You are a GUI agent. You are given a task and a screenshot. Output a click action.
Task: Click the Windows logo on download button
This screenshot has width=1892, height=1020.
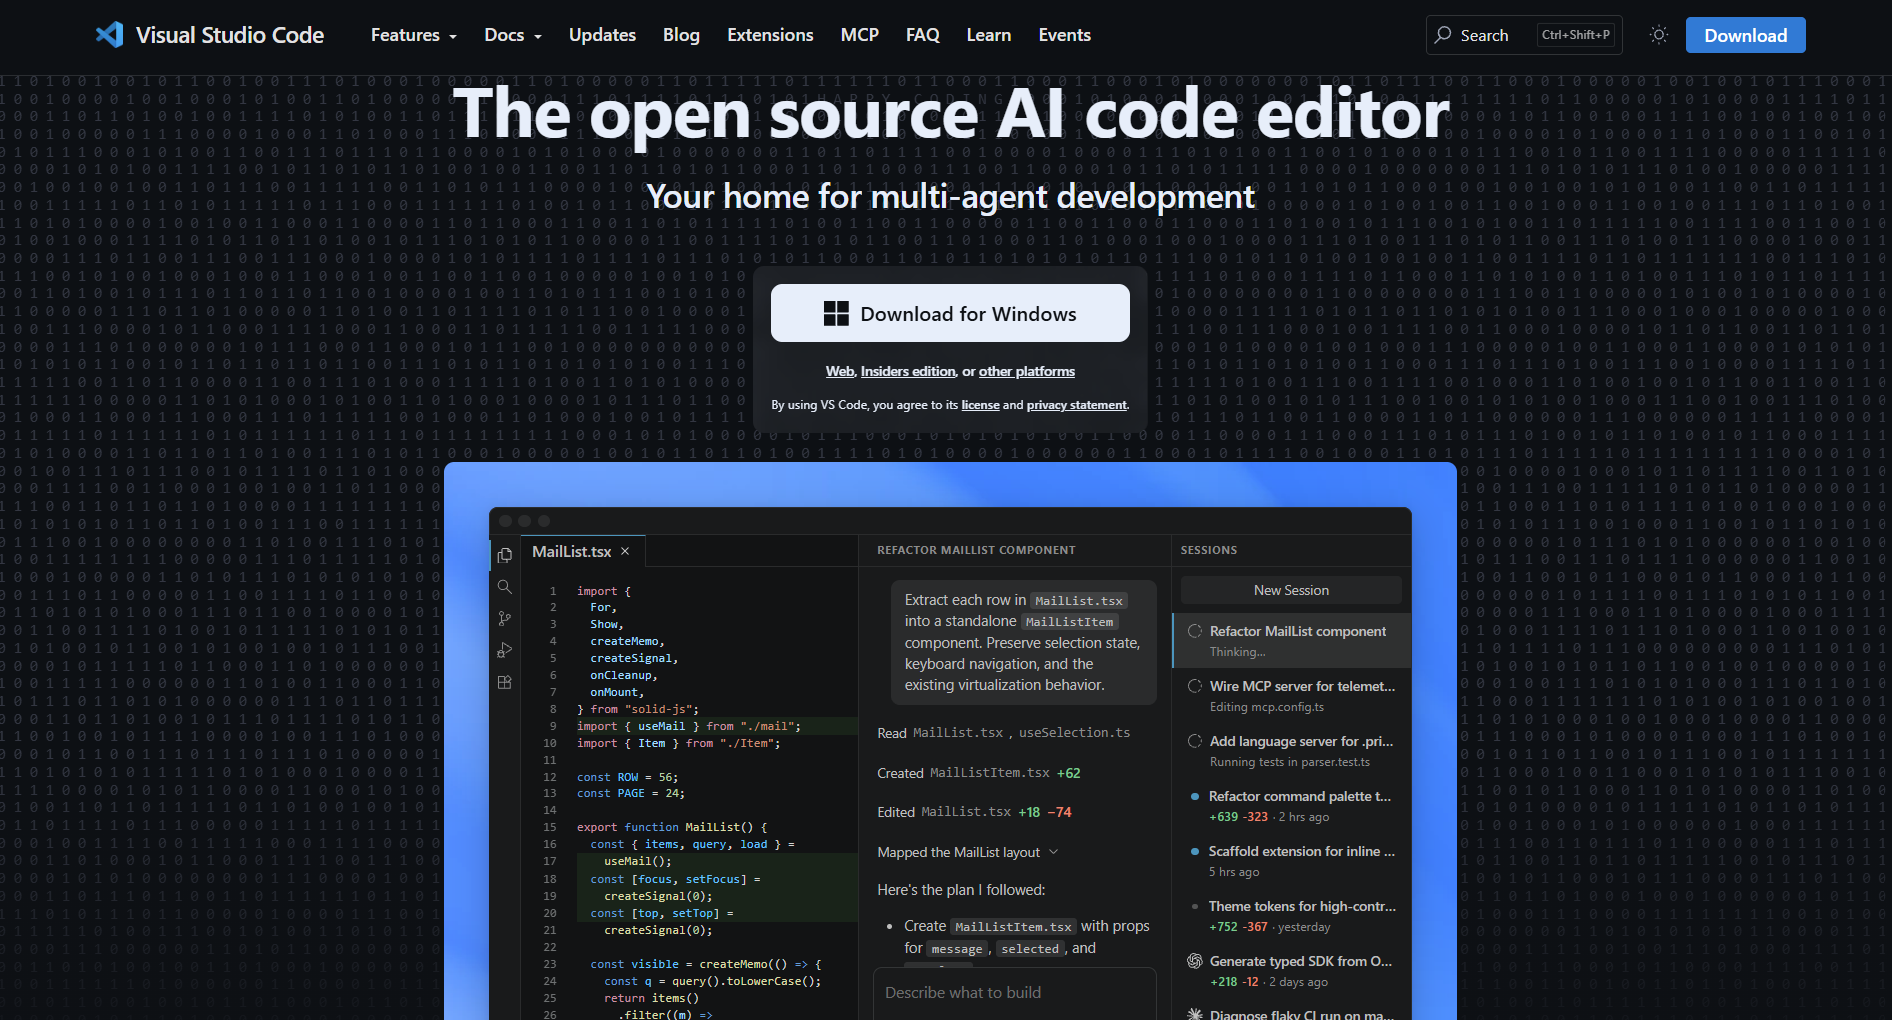click(836, 314)
